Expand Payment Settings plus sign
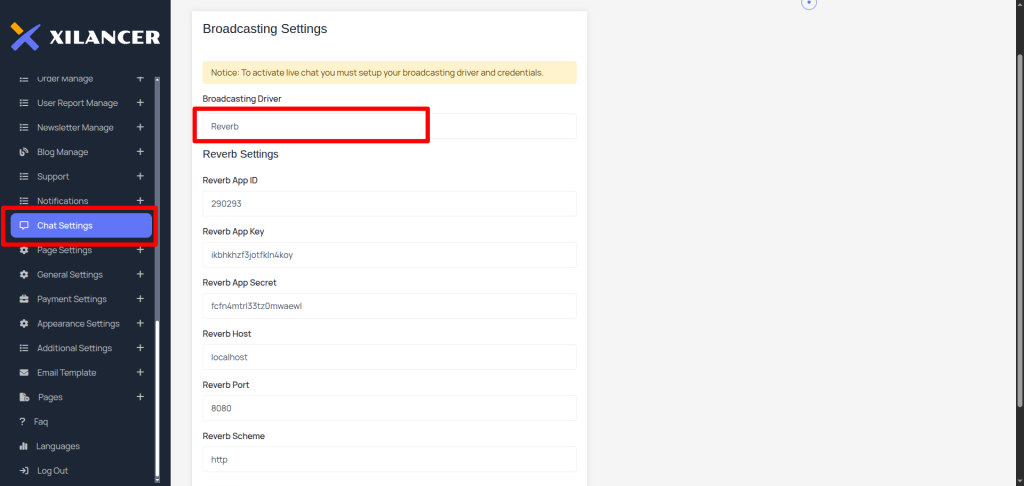Screen dimensions: 1024x486 click(x=140, y=299)
